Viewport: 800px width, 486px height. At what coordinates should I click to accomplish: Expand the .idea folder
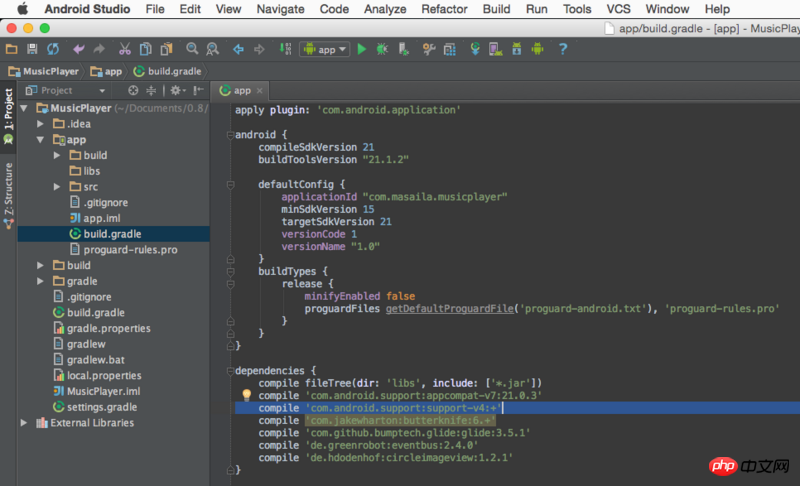pos(40,124)
